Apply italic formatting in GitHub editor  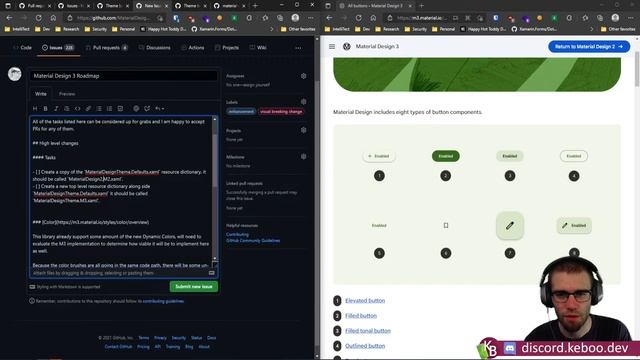click(56, 109)
